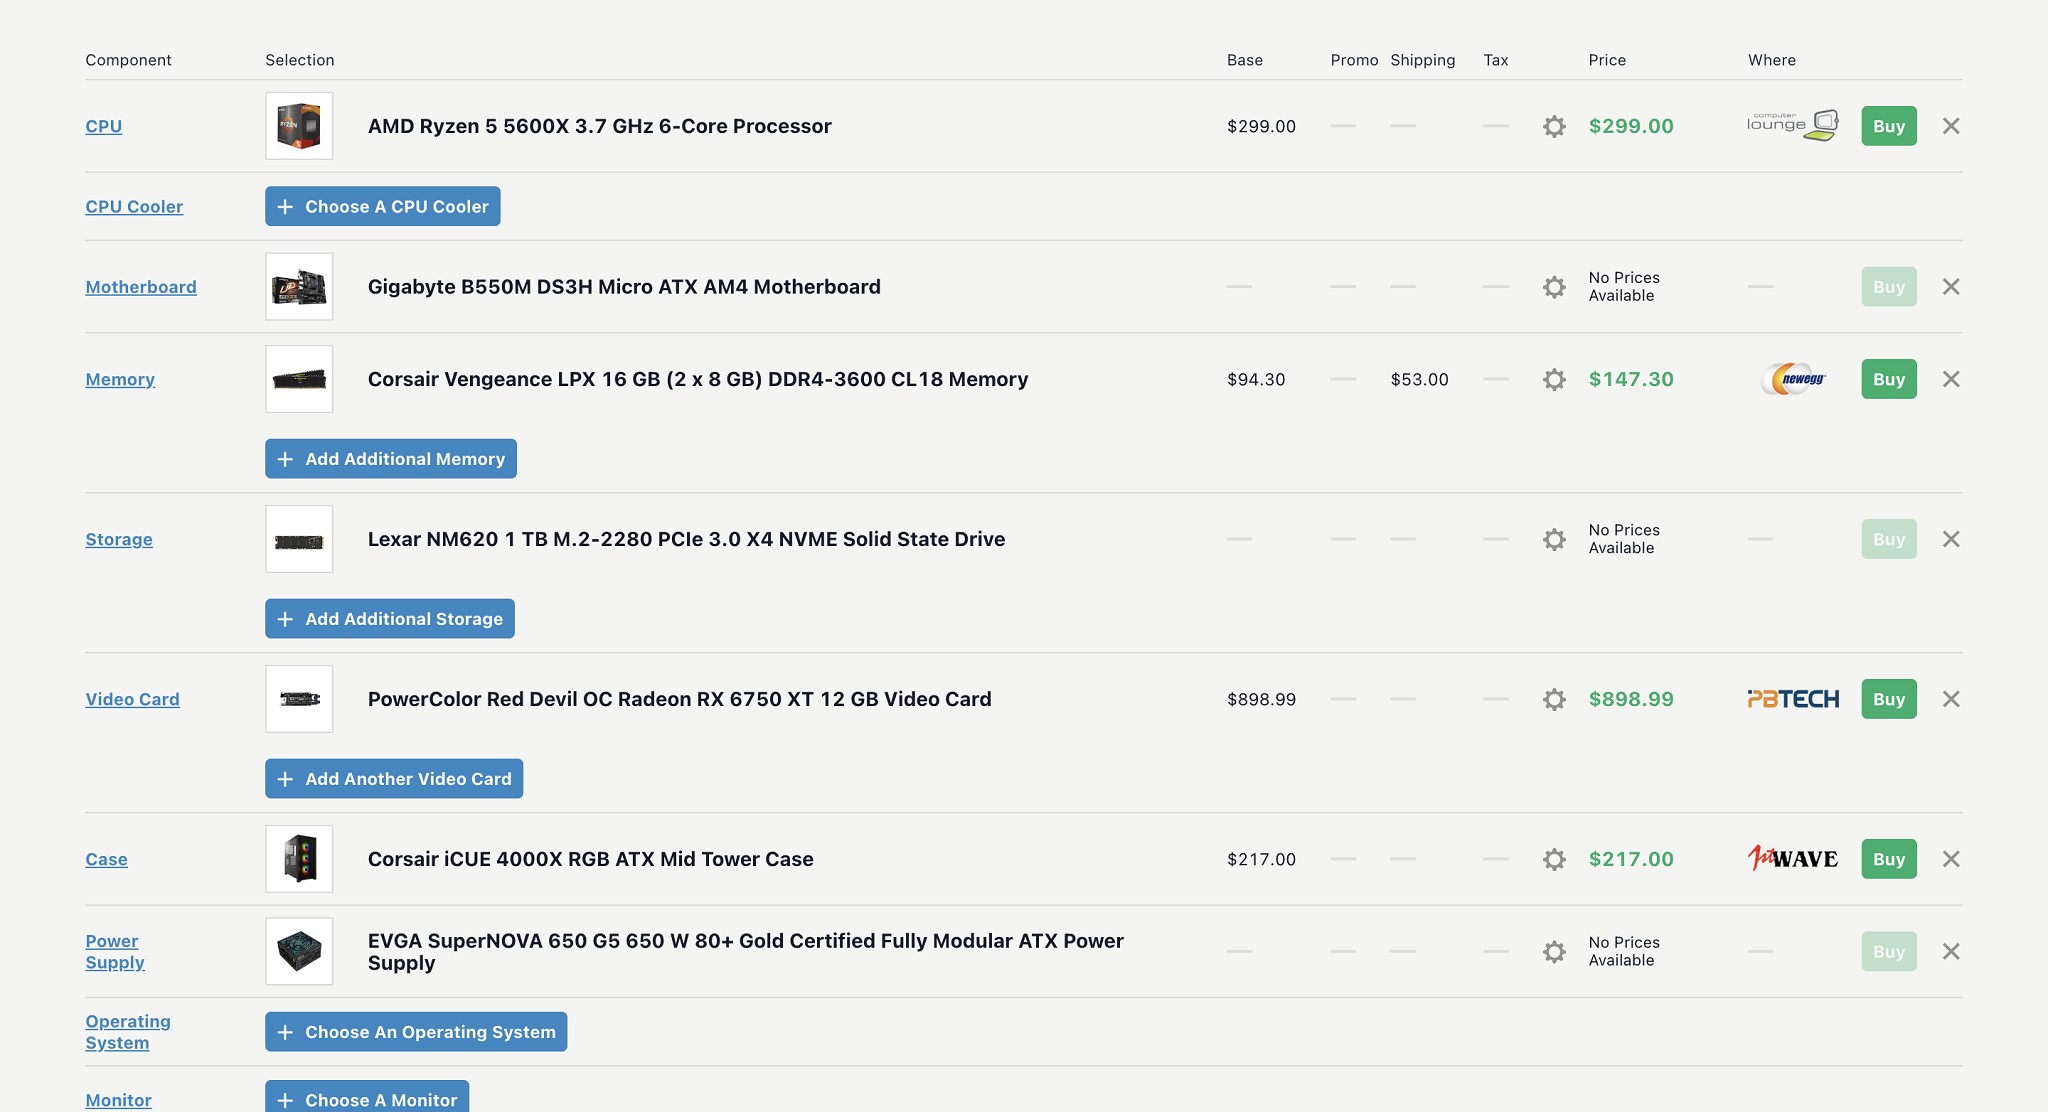Open price settings gear for CPU row
The image size is (2048, 1112).
(x=1554, y=126)
